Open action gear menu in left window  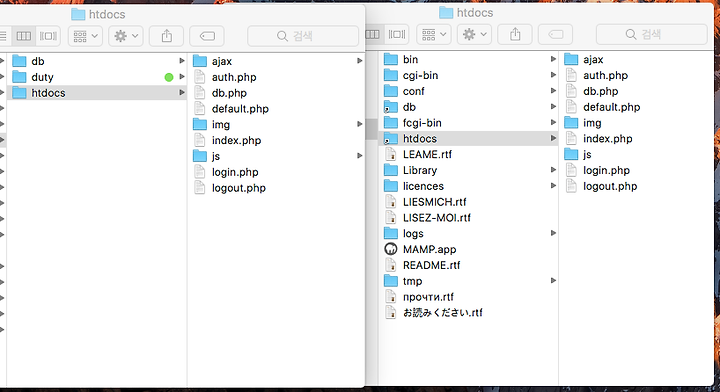click(126, 36)
